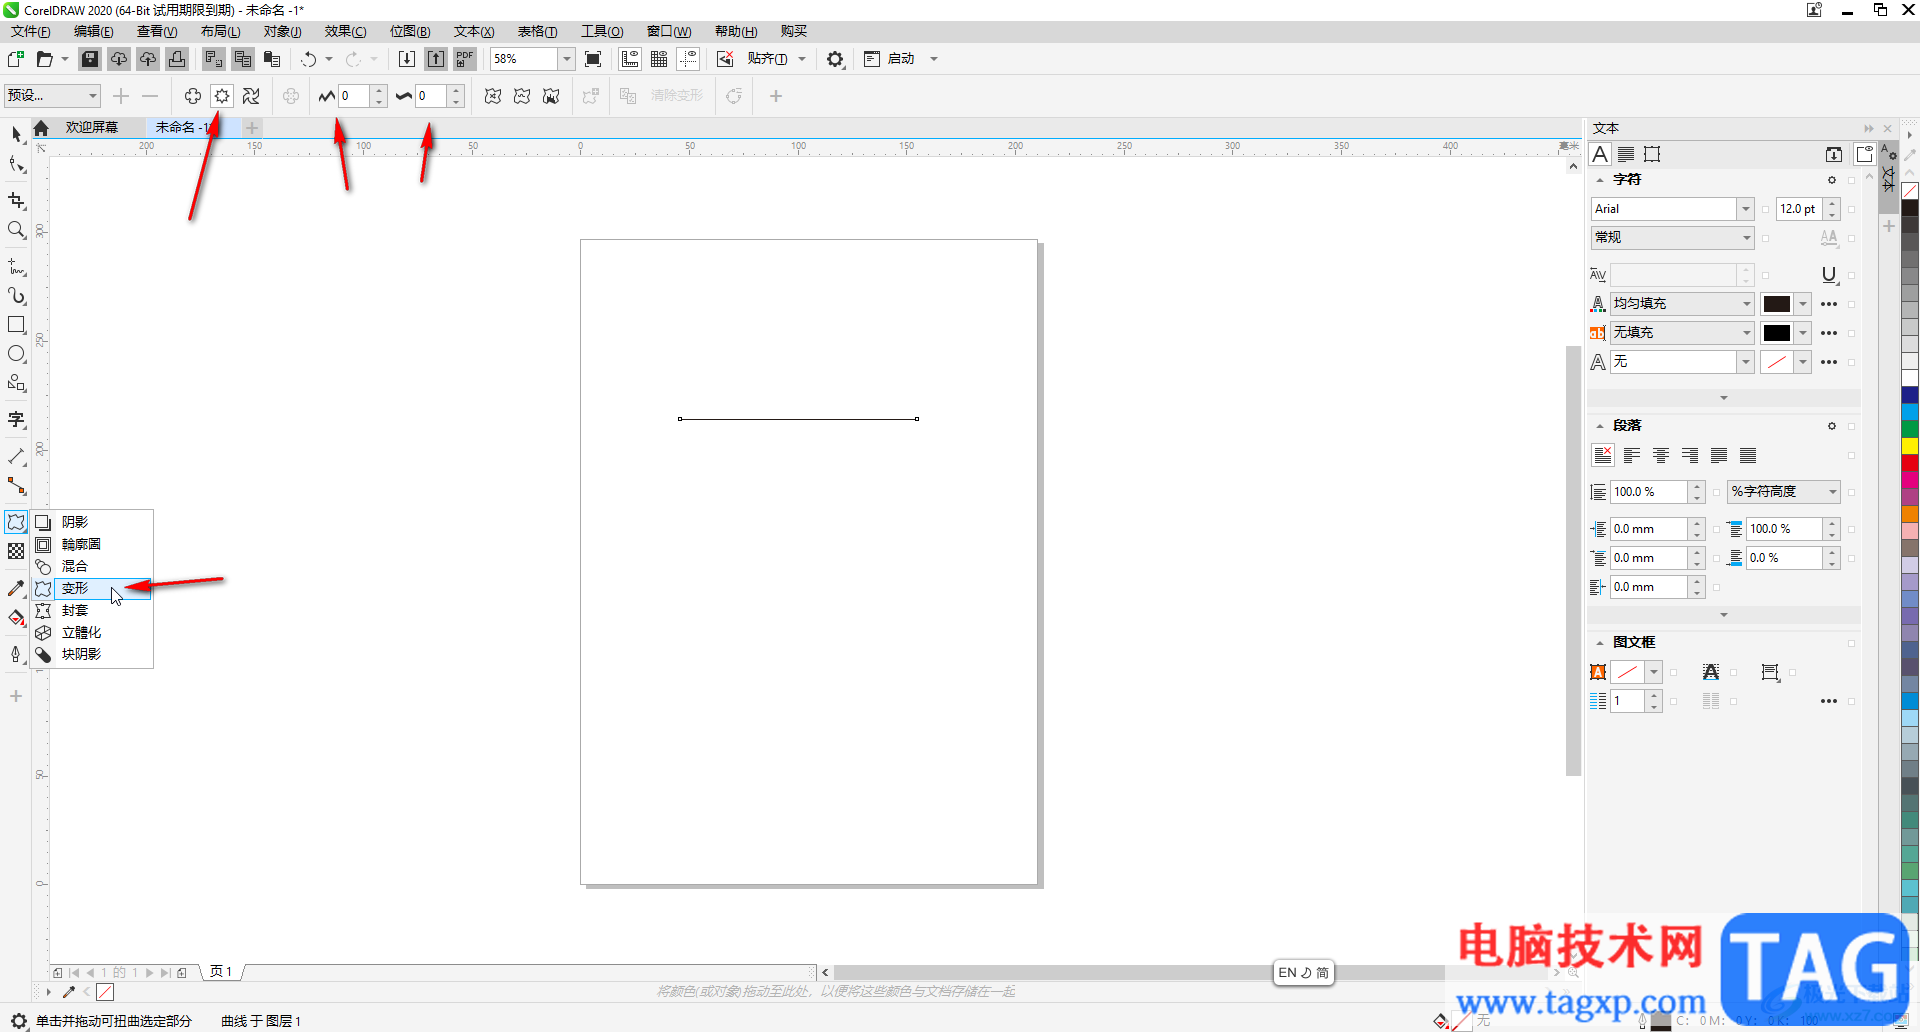Click the 启动 launcher button
The image size is (1920, 1032).
tap(890, 59)
